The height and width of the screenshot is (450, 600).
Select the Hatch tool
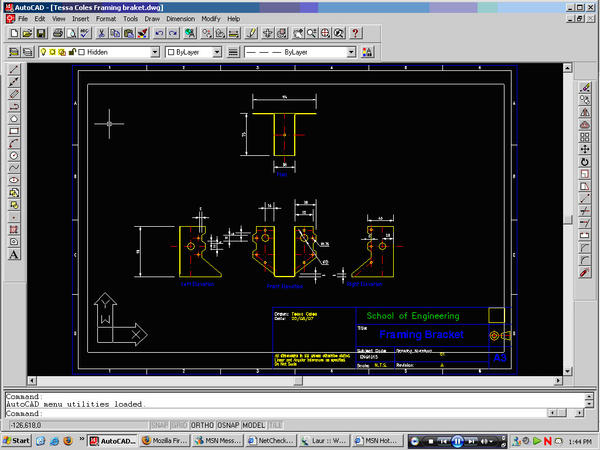coord(14,230)
